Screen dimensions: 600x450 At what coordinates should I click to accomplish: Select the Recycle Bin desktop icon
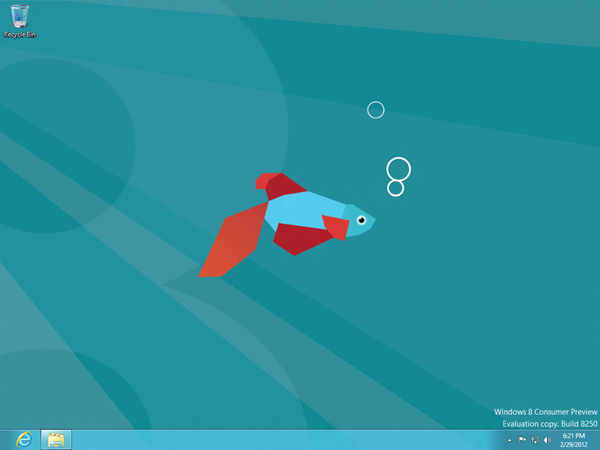(20, 21)
